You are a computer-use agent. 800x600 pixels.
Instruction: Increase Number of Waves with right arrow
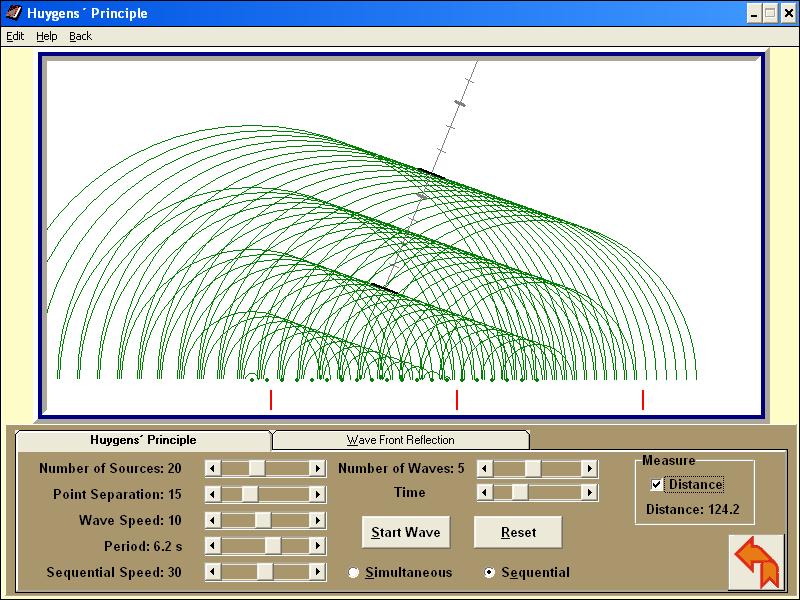[x=589, y=468]
